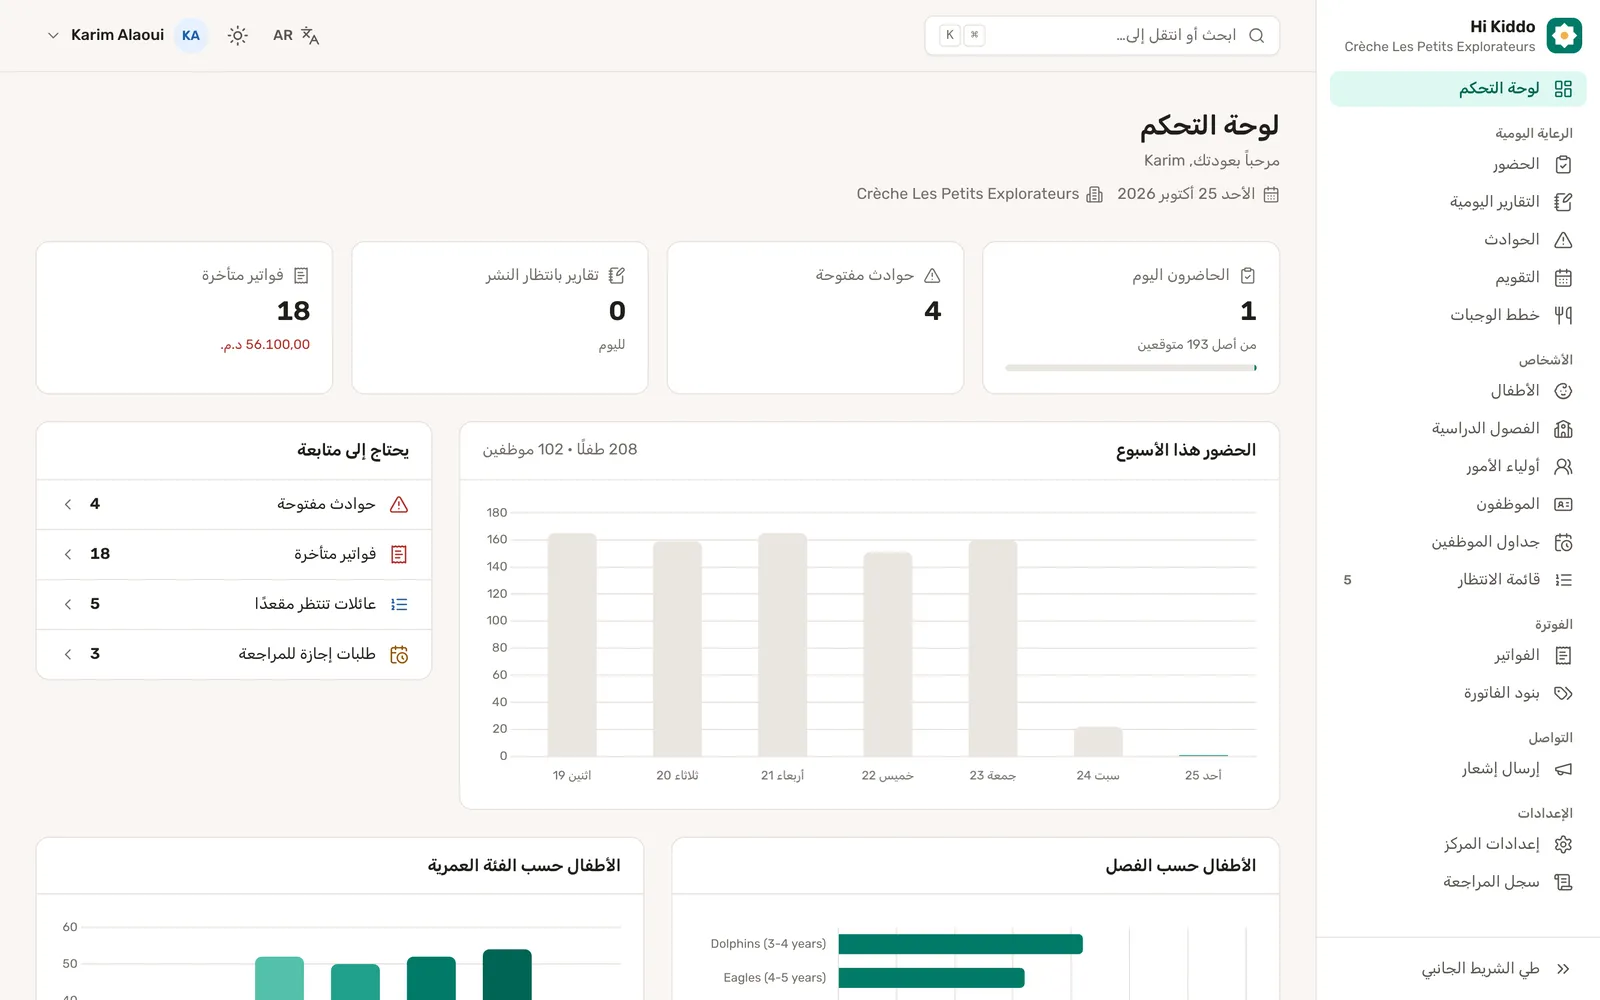Click the قائمة الانتظار list icon
The width and height of the screenshot is (1600, 1000).
click(1564, 580)
